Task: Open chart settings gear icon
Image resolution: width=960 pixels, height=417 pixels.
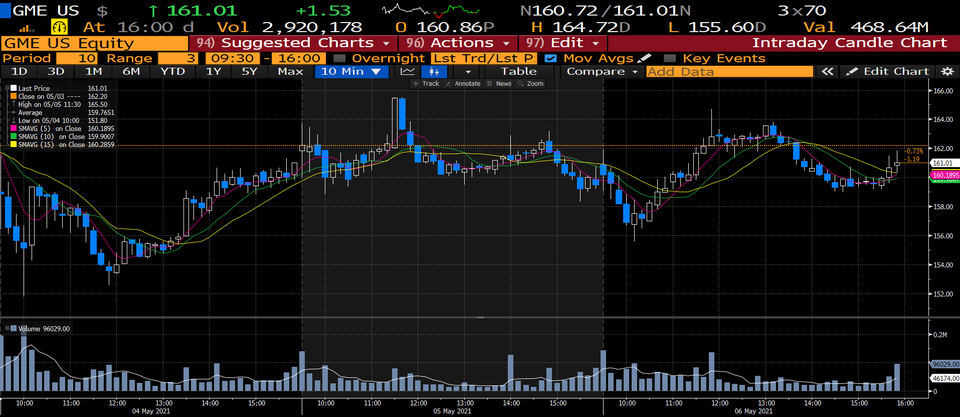Action: click(x=947, y=72)
